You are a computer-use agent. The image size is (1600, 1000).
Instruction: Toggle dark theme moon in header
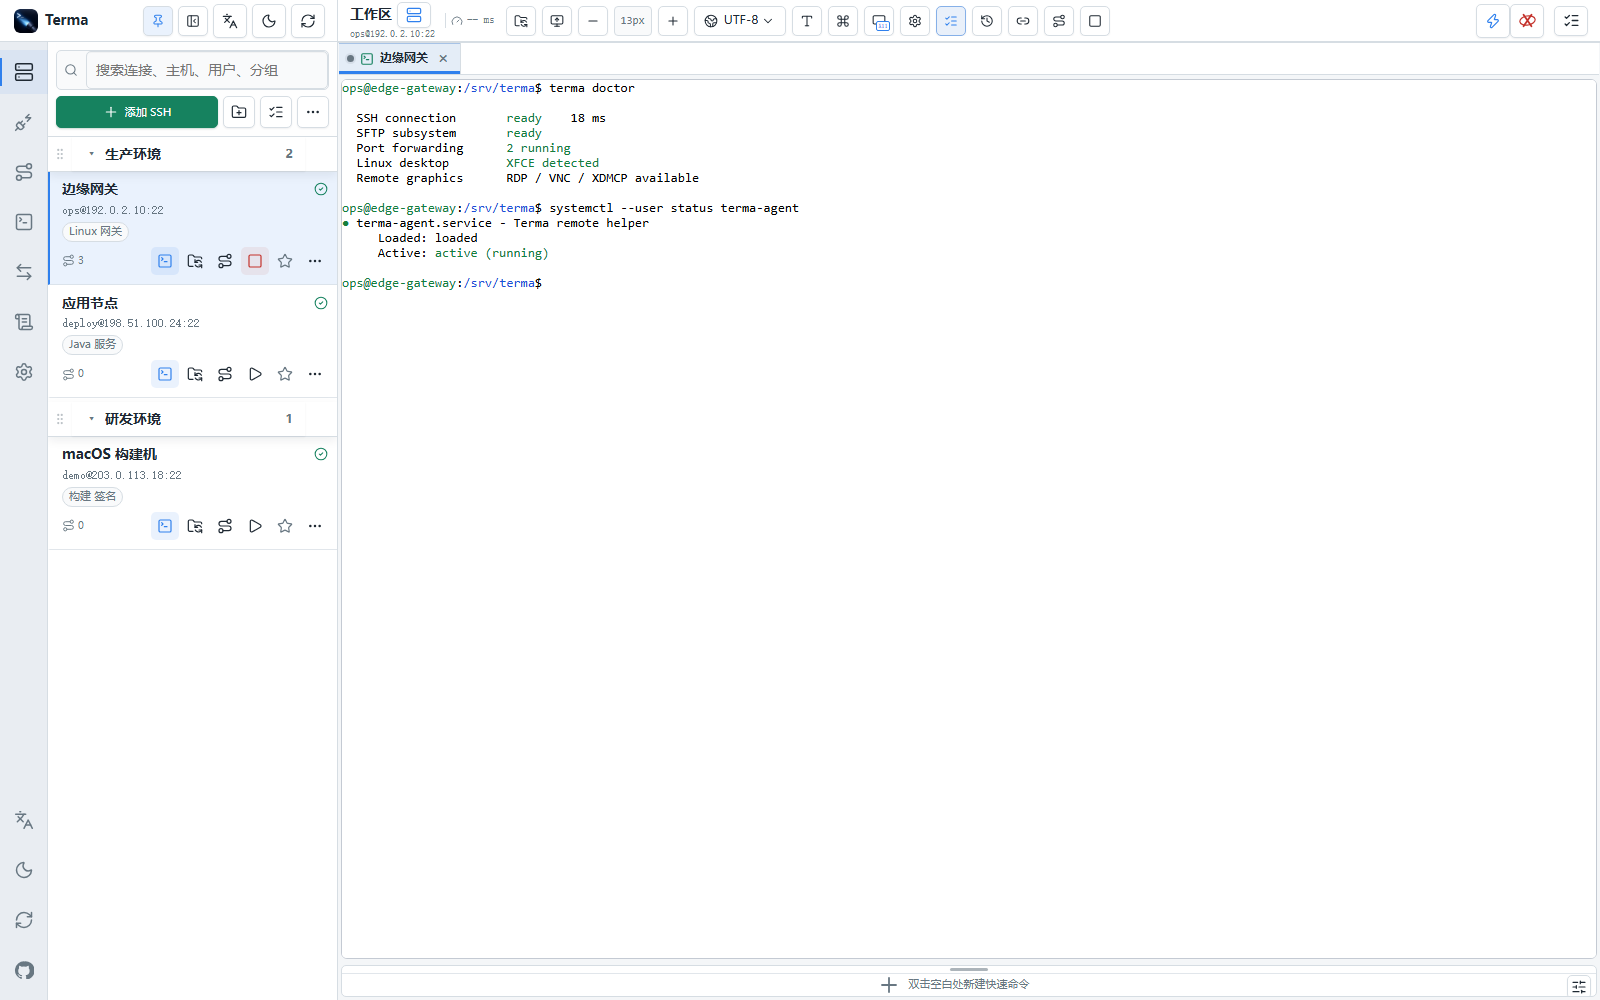tap(269, 21)
